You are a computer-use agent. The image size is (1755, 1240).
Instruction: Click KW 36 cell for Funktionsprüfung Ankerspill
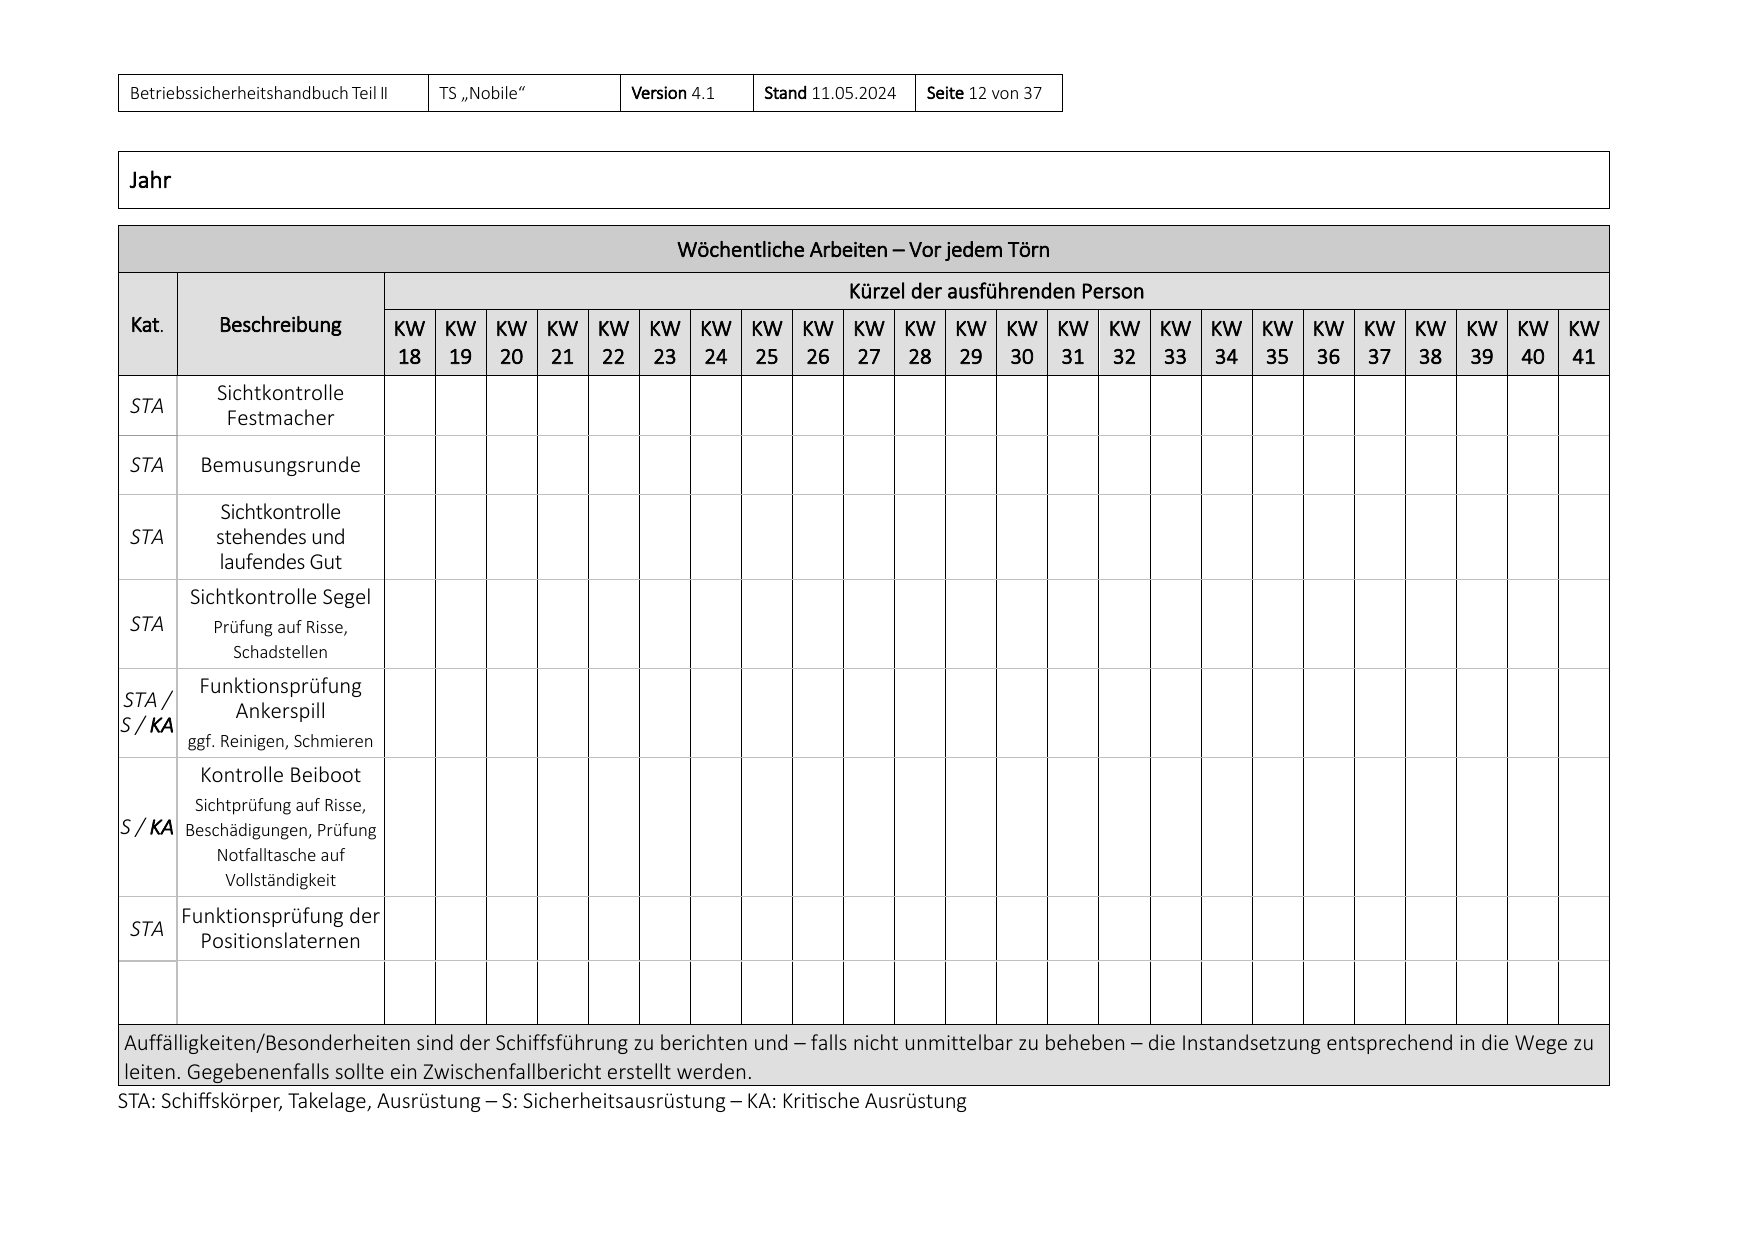pyautogui.click(x=1329, y=713)
